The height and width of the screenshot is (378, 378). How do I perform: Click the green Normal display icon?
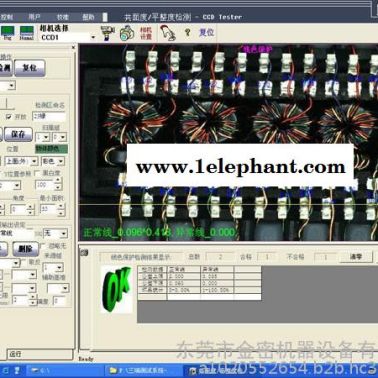26,33
